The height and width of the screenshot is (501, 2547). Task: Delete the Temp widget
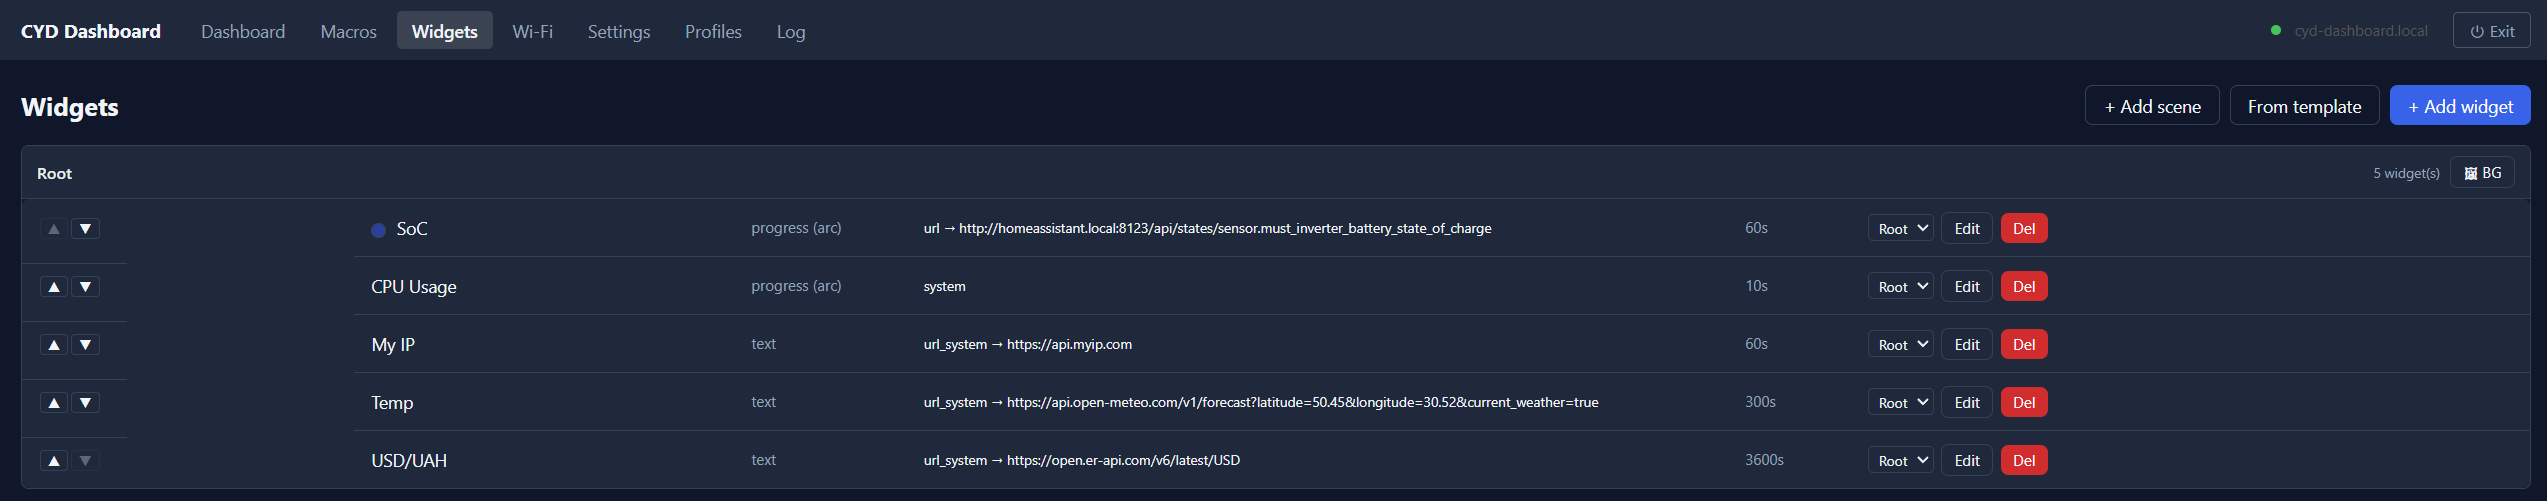click(x=2024, y=403)
